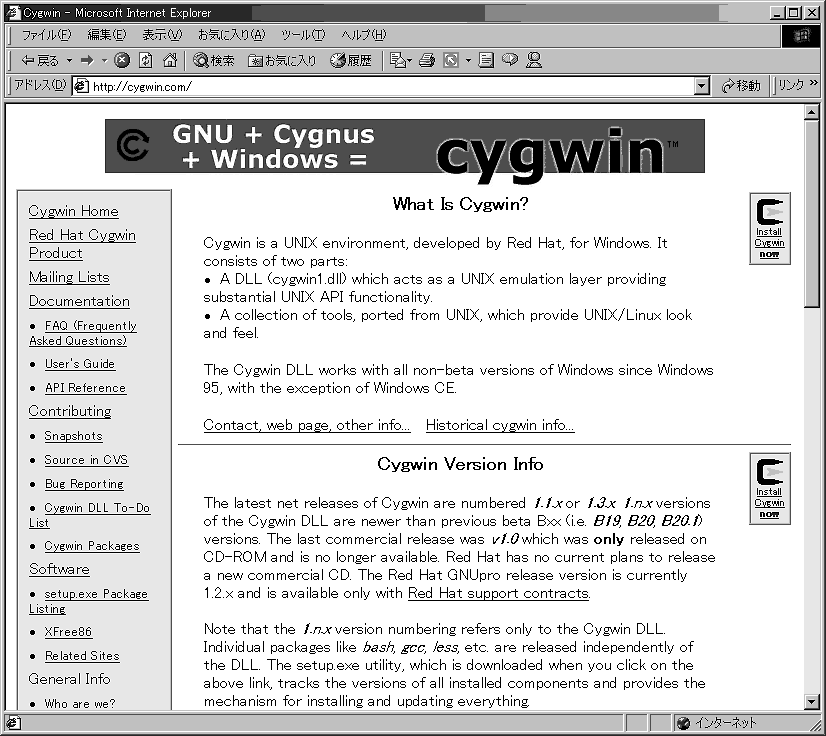Click the Forward arrow in the toolbar
This screenshot has width=826, height=736.
coord(87,61)
